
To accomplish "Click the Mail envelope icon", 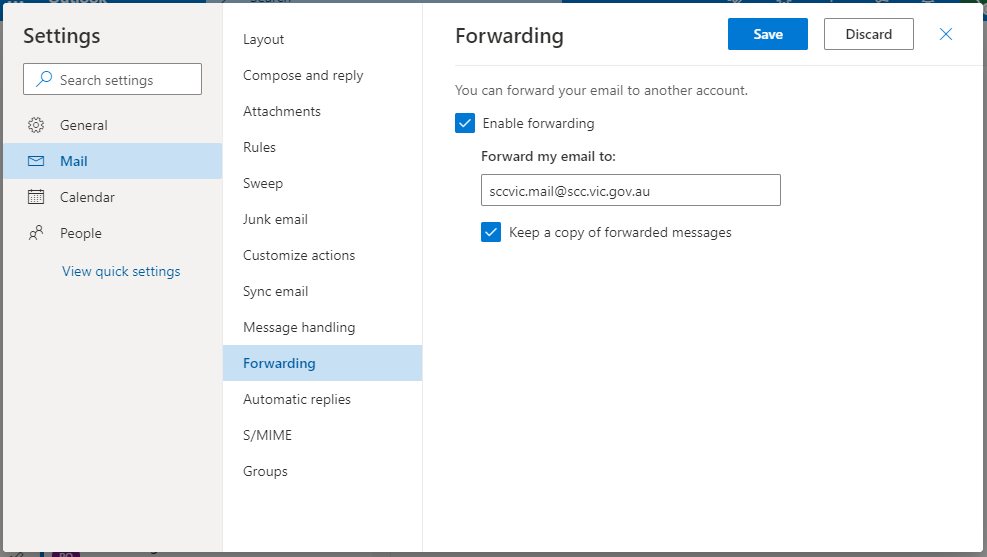I will (36, 161).
